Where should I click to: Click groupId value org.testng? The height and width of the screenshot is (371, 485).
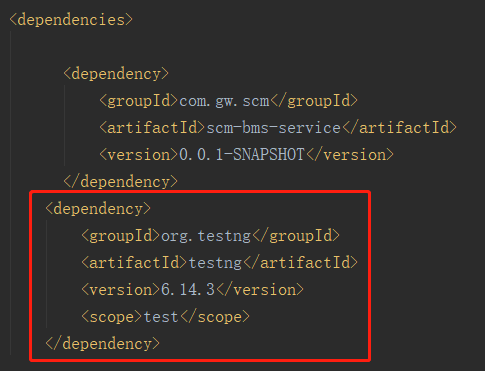tap(206, 236)
